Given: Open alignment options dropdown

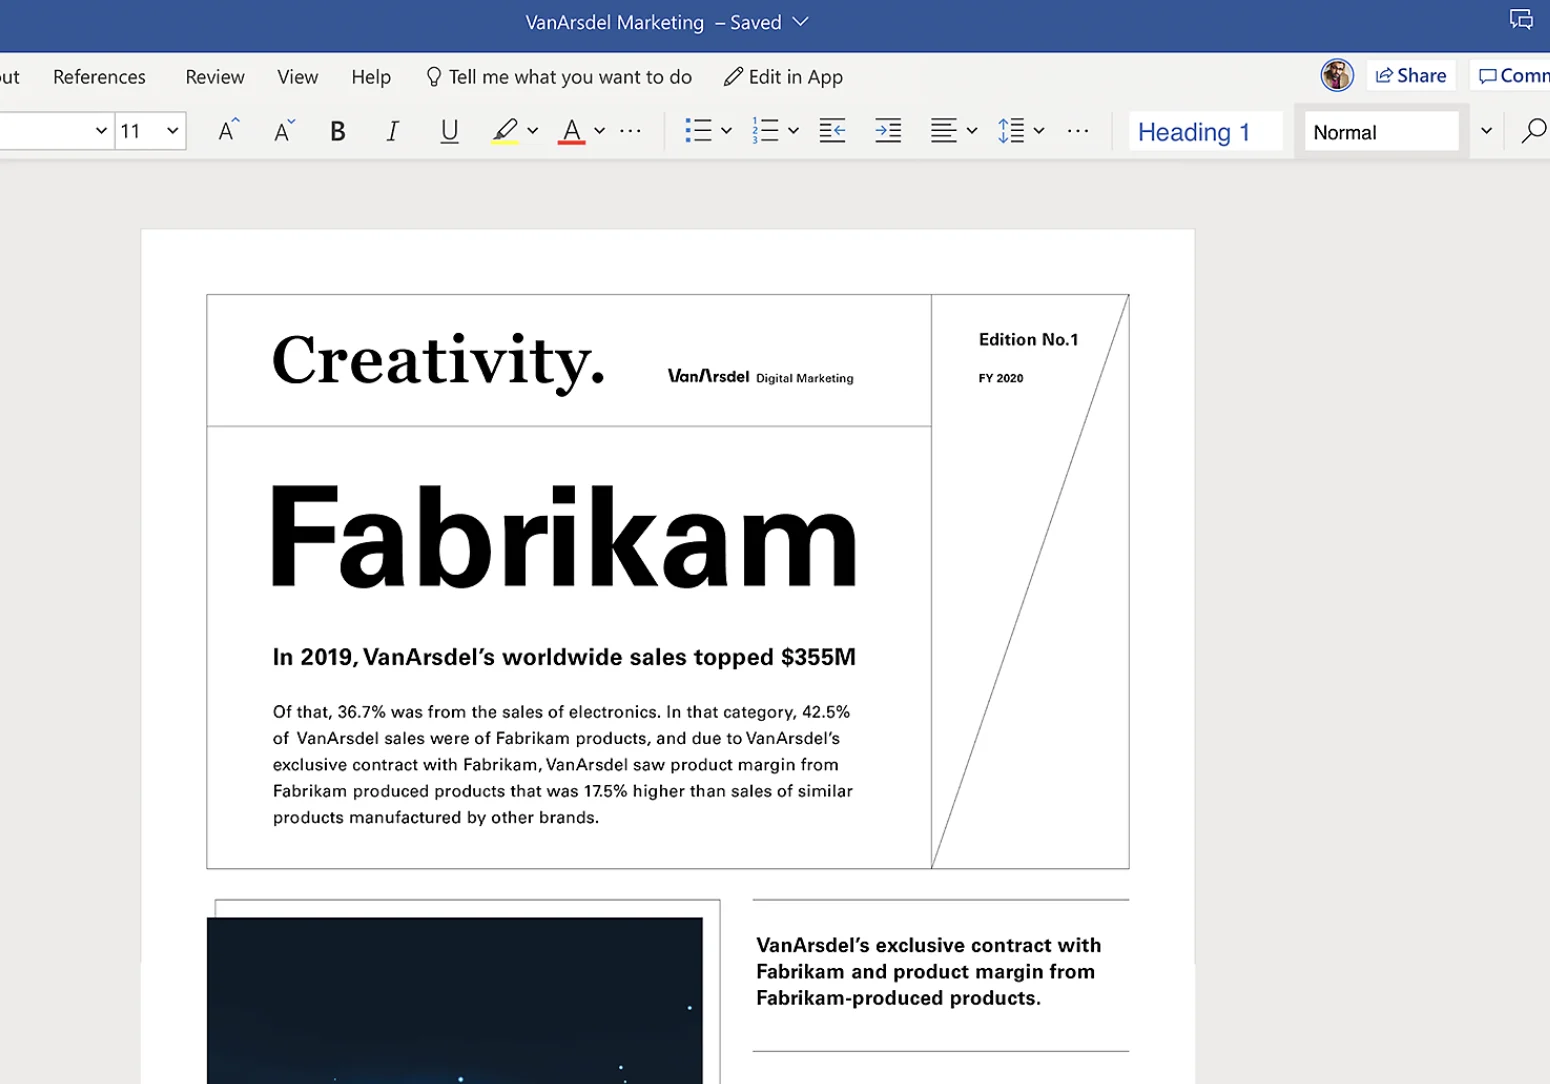Looking at the screenshot, I should pos(972,131).
